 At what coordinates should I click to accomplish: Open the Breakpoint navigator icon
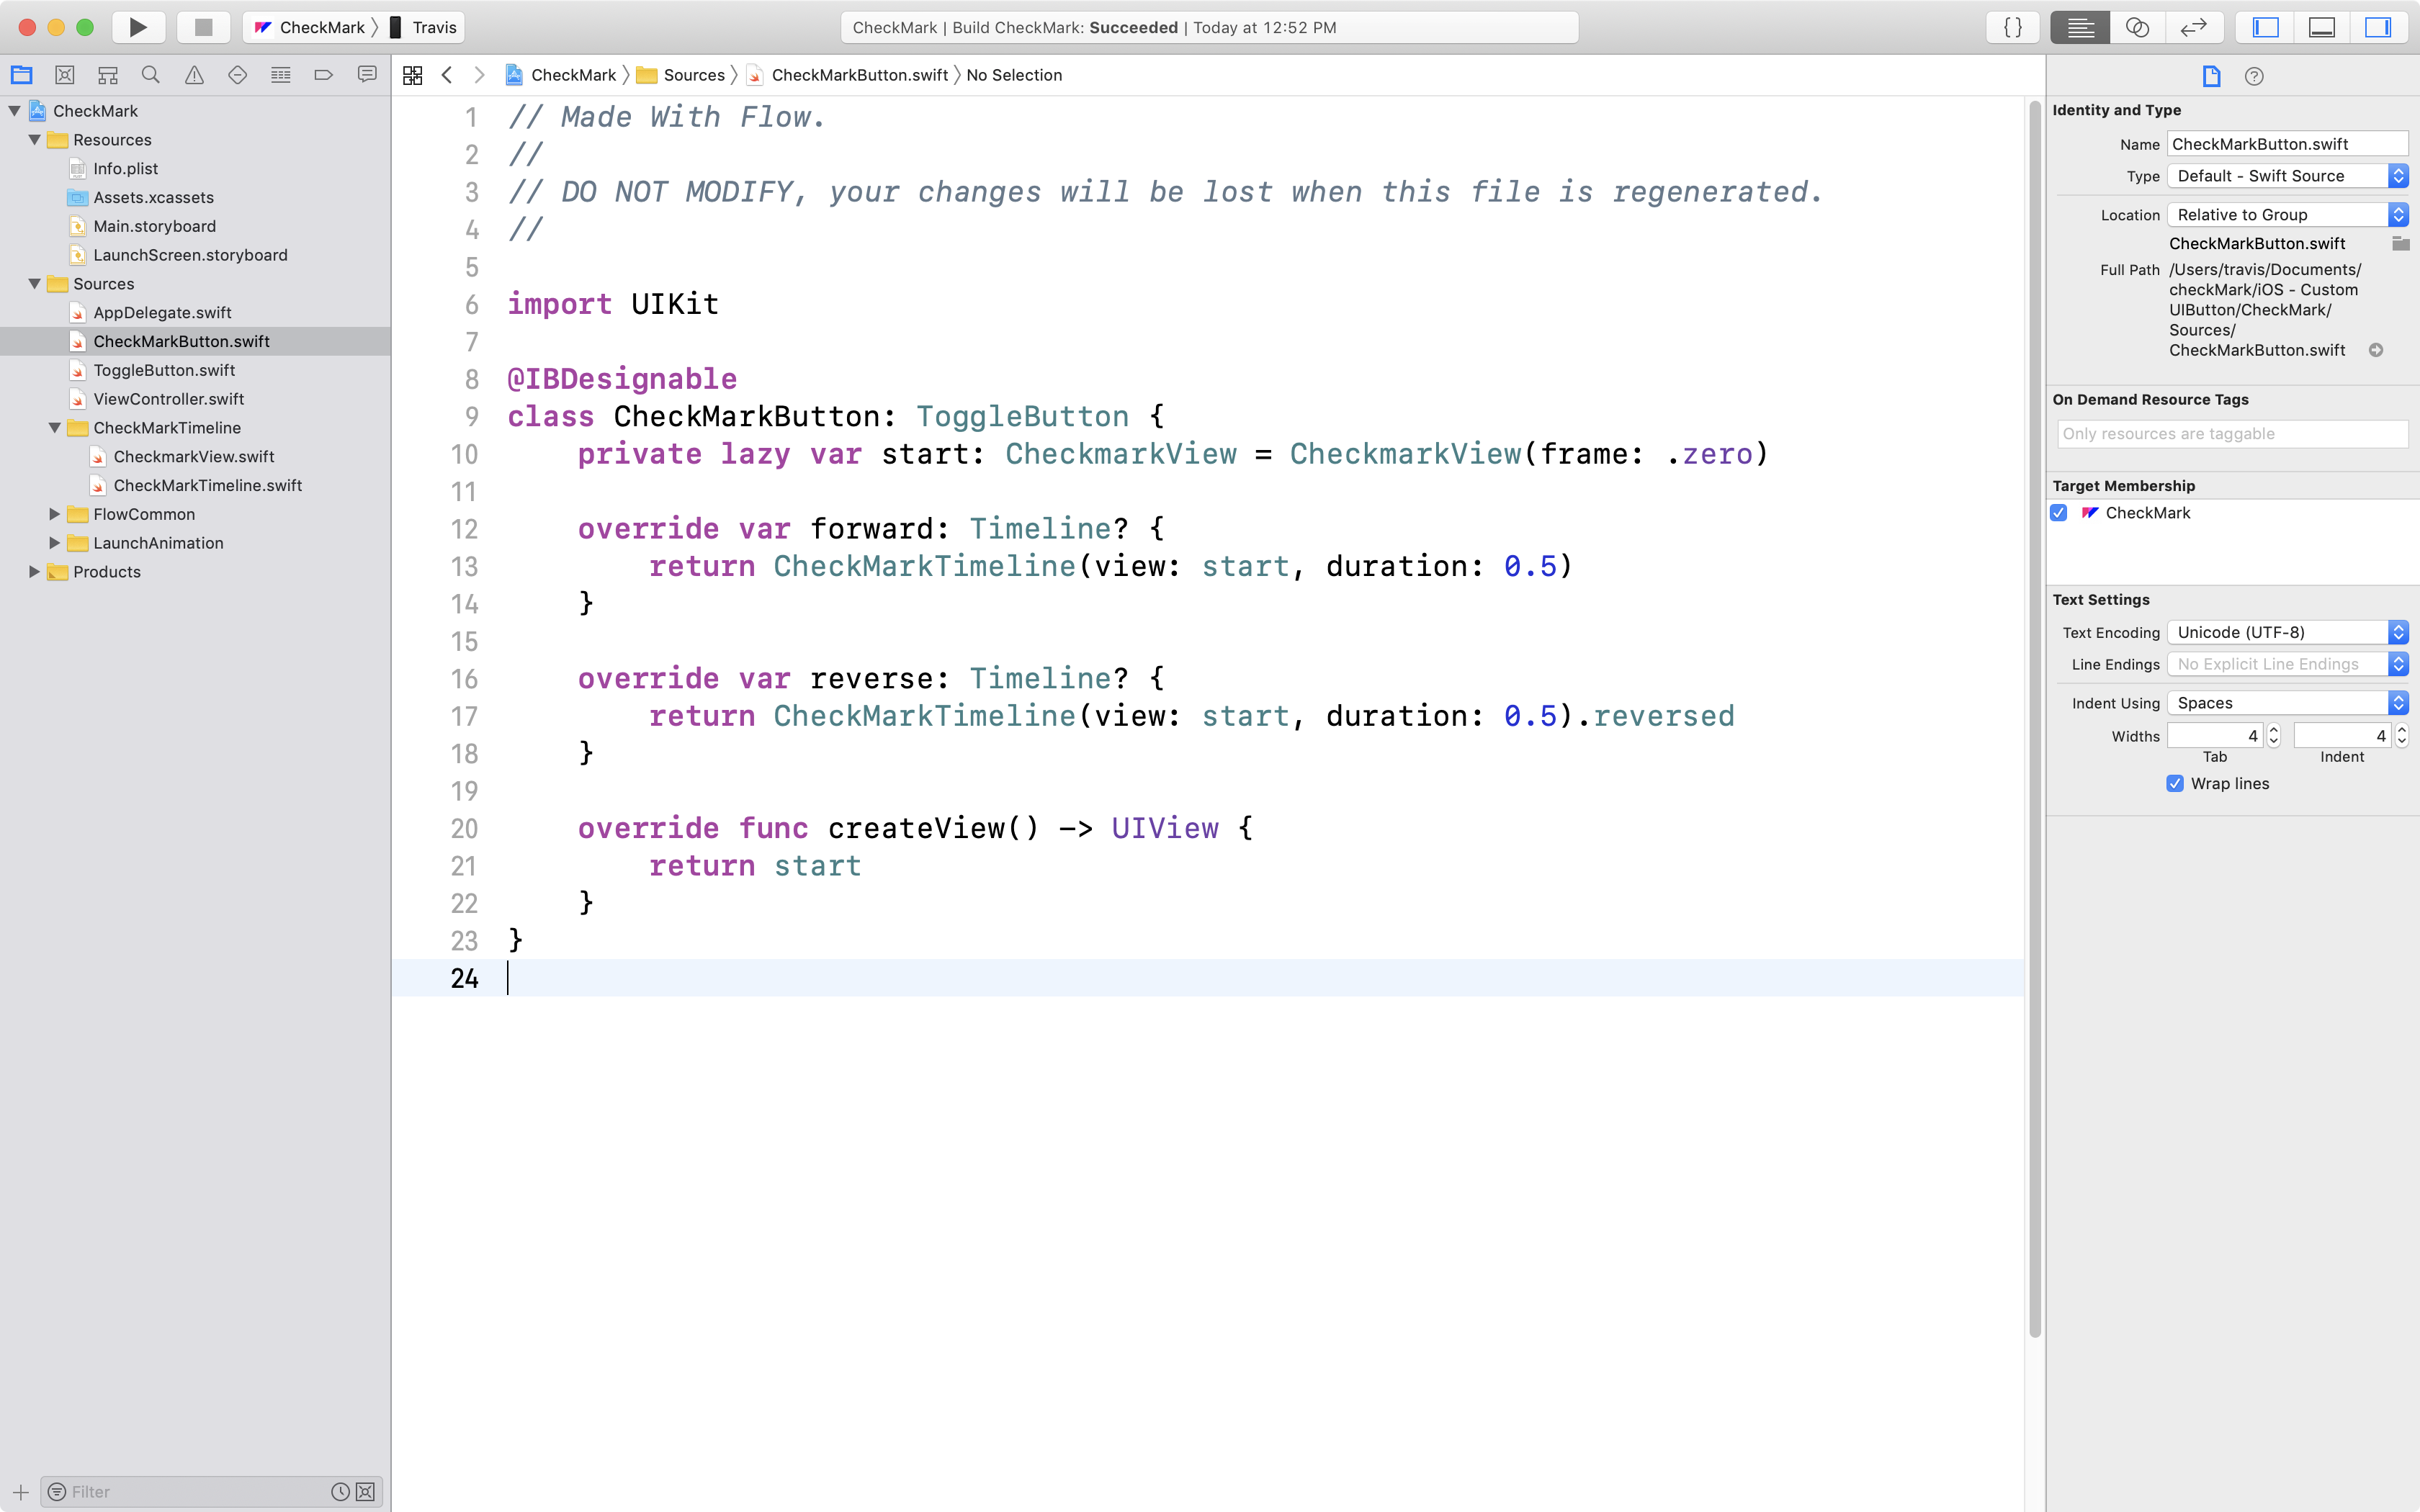[x=323, y=75]
